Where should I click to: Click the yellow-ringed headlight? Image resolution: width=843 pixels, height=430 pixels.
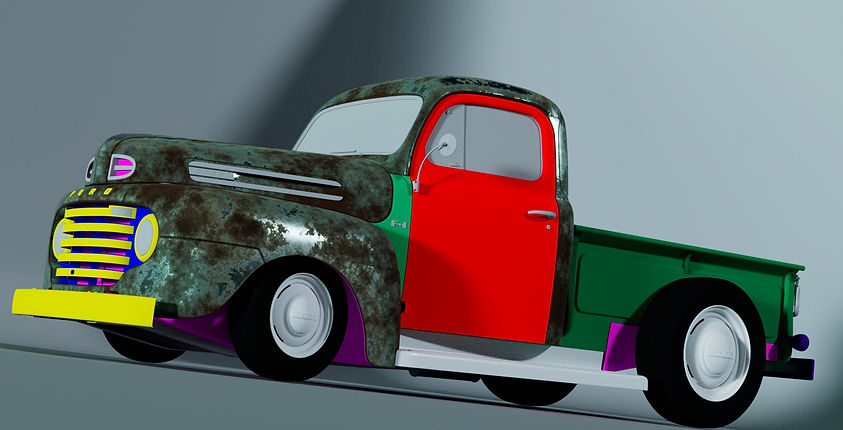point(146,238)
